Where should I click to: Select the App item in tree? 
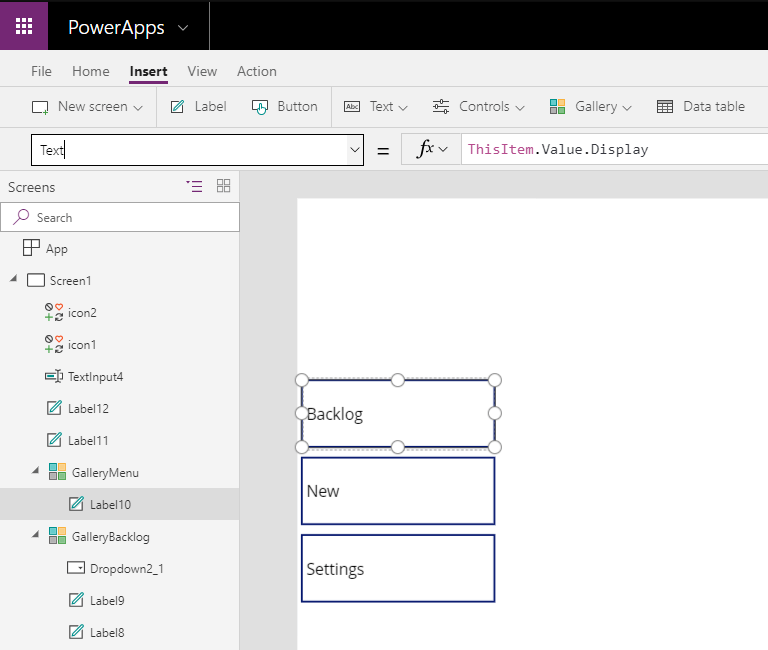coord(57,249)
